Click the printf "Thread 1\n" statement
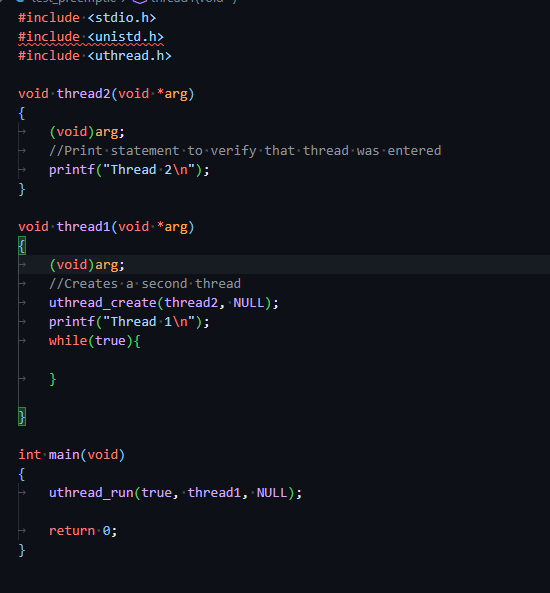 129,322
